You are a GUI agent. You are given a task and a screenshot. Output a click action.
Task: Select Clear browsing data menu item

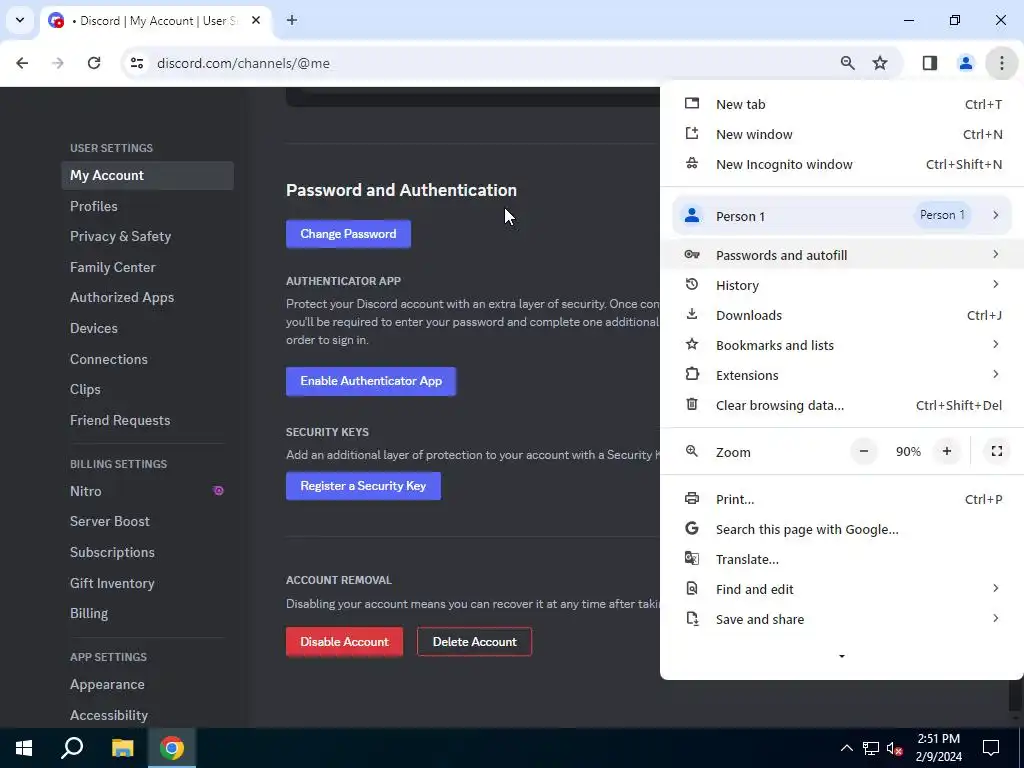pyautogui.click(x=842, y=405)
